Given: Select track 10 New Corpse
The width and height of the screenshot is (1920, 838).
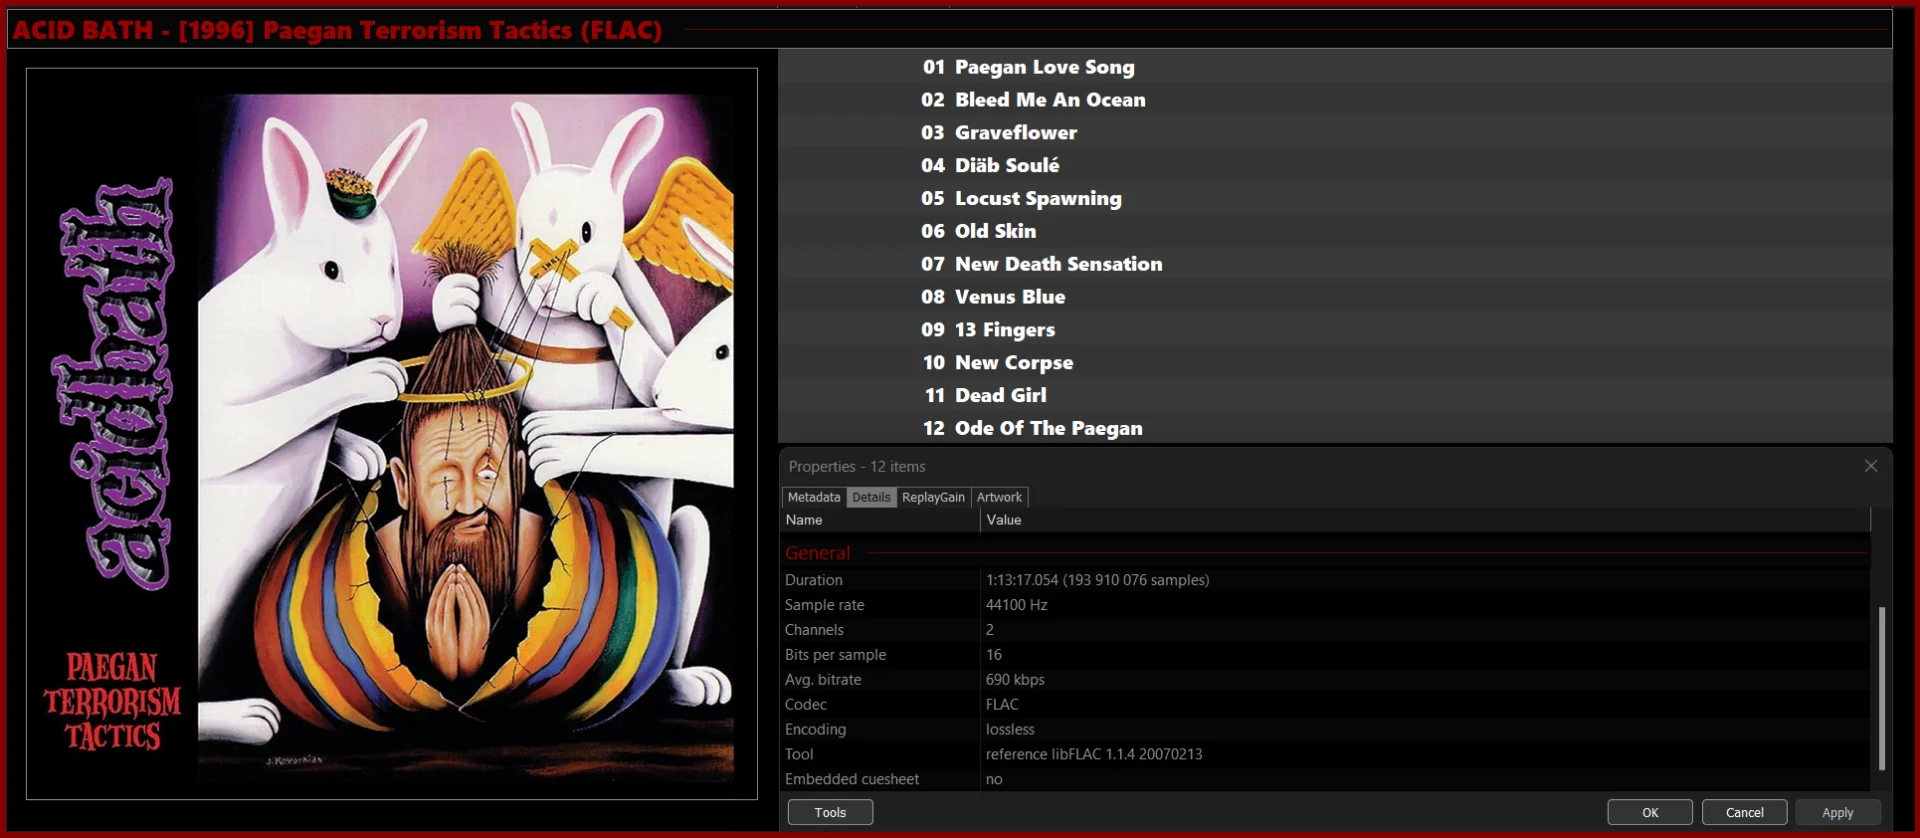Looking at the screenshot, I should 1335,363.
